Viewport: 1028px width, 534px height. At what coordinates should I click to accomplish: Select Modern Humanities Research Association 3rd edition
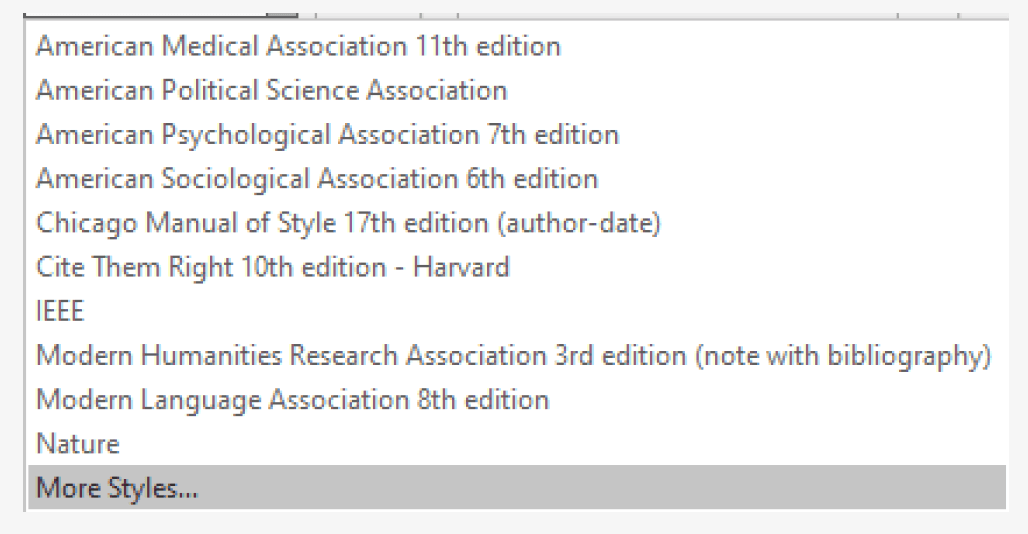point(513,355)
